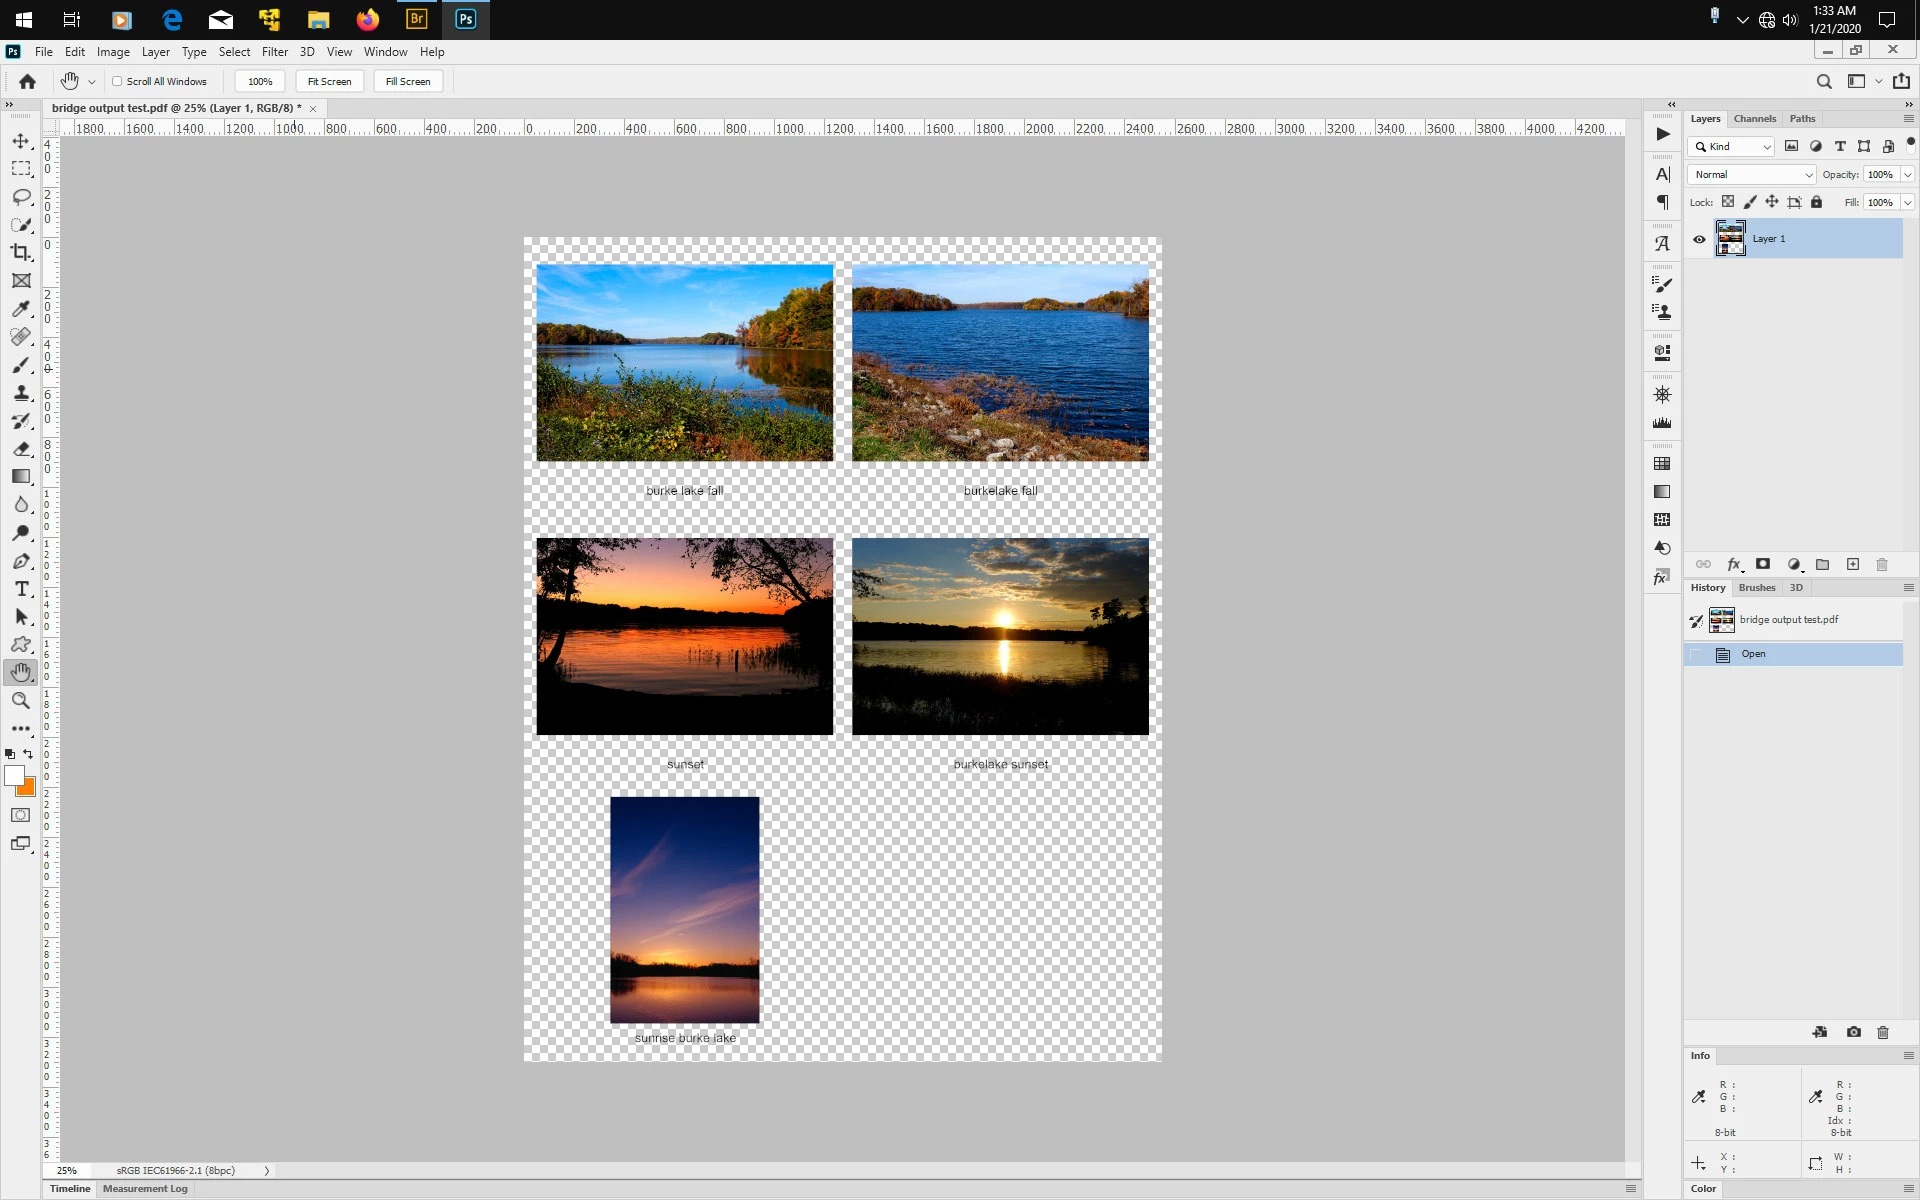
Task: Open the Opacity value dropdown arrow
Action: pyautogui.click(x=1907, y=175)
